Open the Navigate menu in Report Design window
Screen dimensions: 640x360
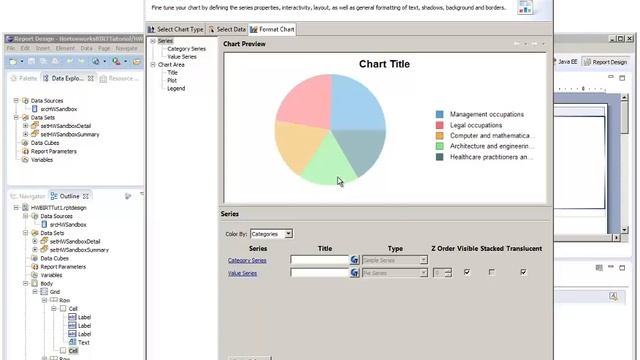click(x=127, y=48)
